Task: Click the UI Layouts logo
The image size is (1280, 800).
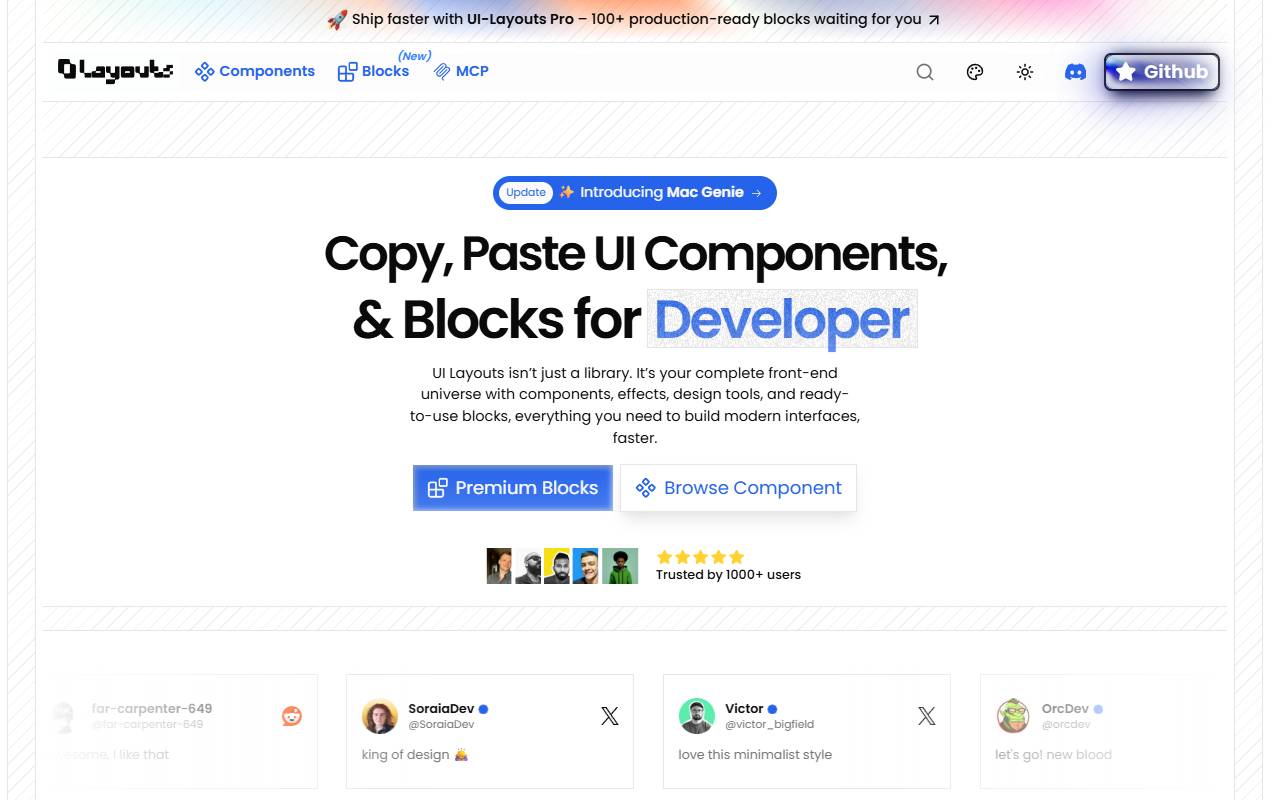Action: click(x=115, y=70)
